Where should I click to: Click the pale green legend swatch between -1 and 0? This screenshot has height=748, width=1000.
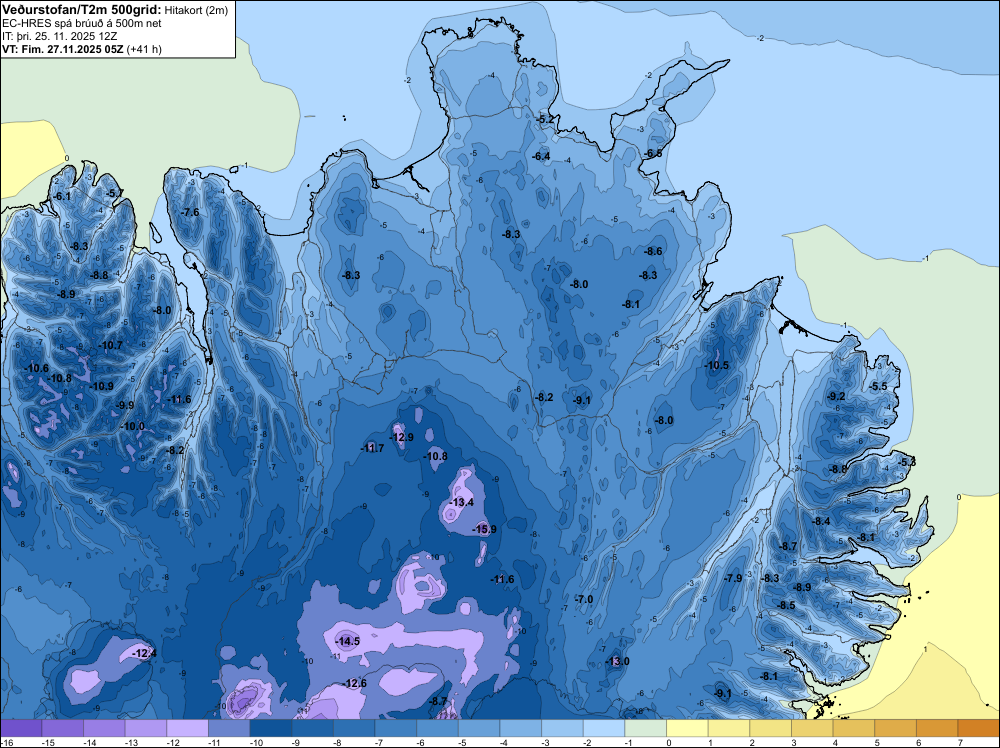(x=645, y=728)
